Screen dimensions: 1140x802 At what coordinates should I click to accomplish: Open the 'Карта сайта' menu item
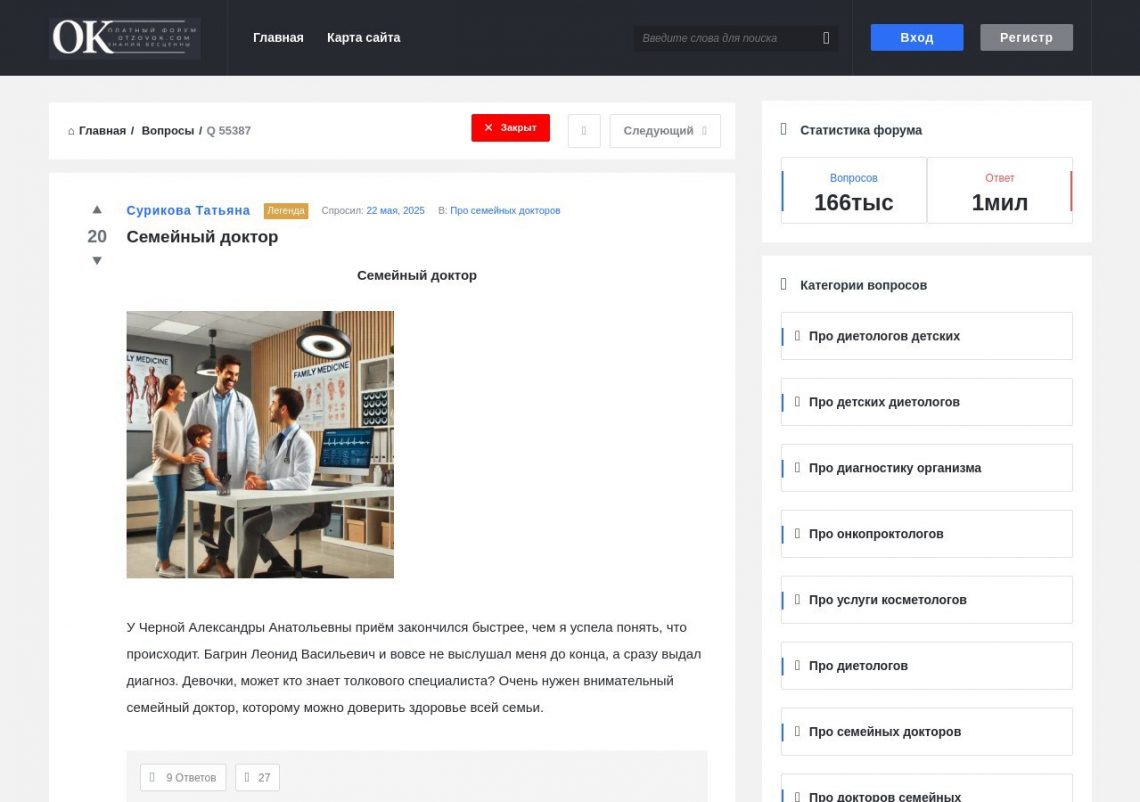click(363, 37)
